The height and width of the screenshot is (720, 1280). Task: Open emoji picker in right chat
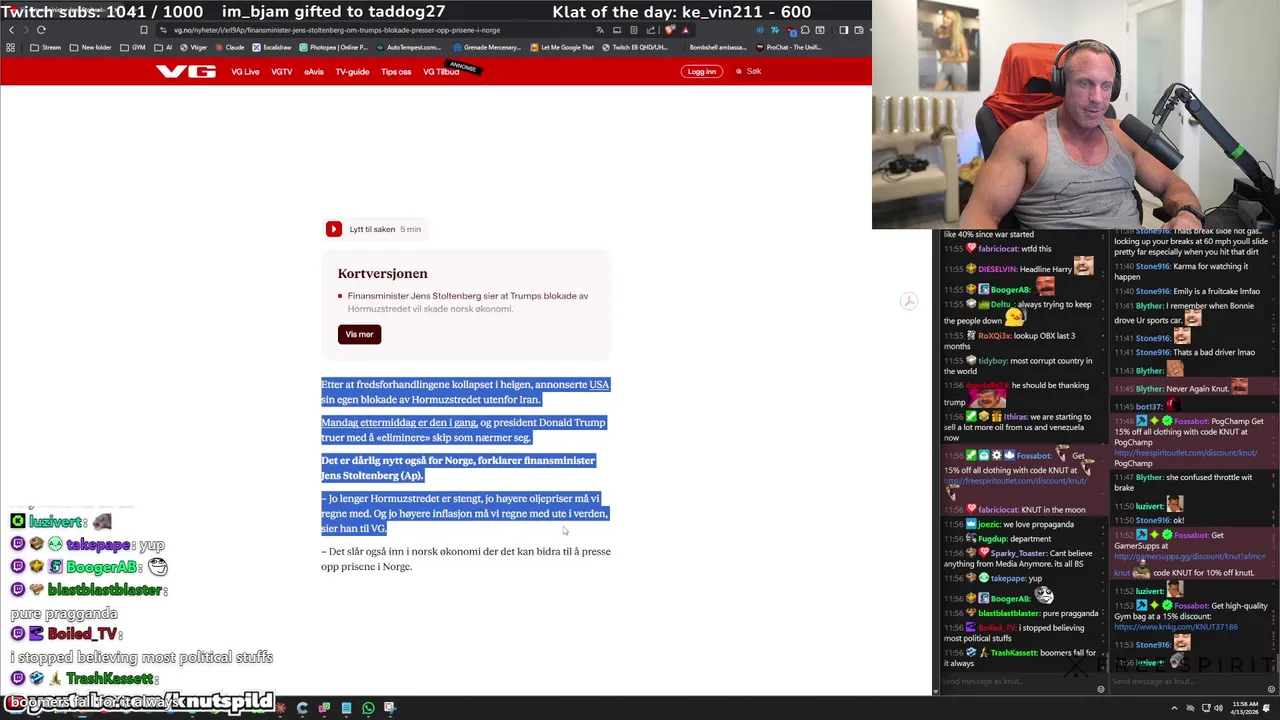1272,689
